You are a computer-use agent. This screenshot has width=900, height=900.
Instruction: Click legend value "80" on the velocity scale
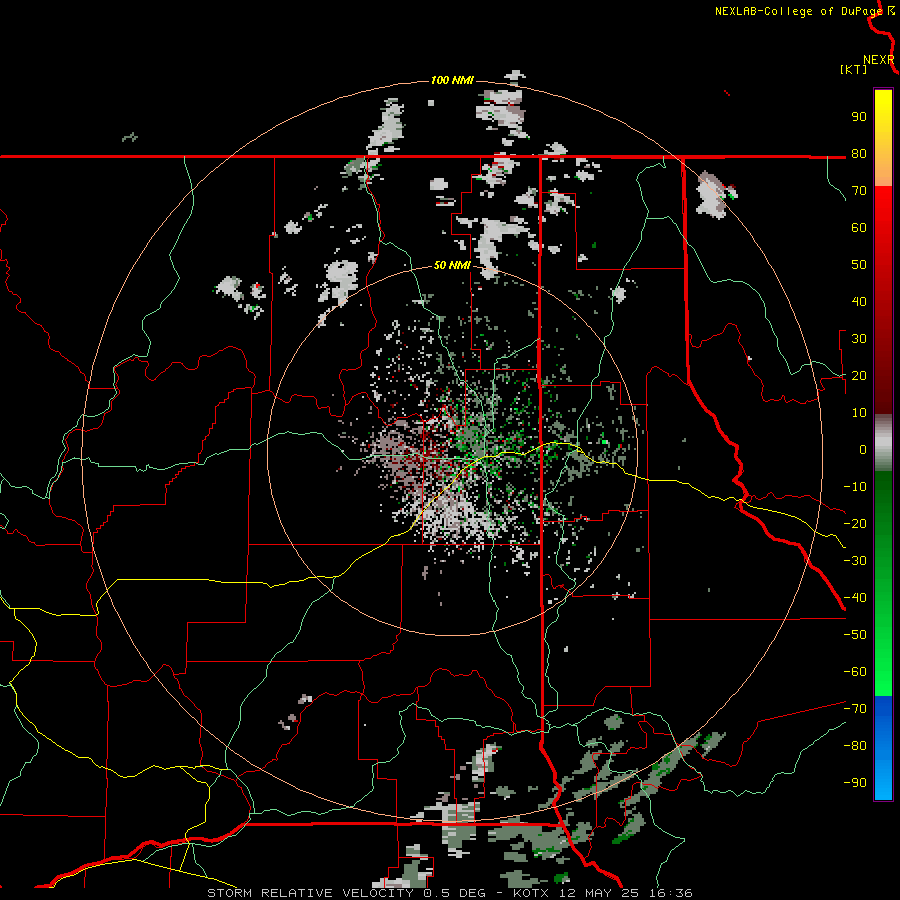pos(859,153)
